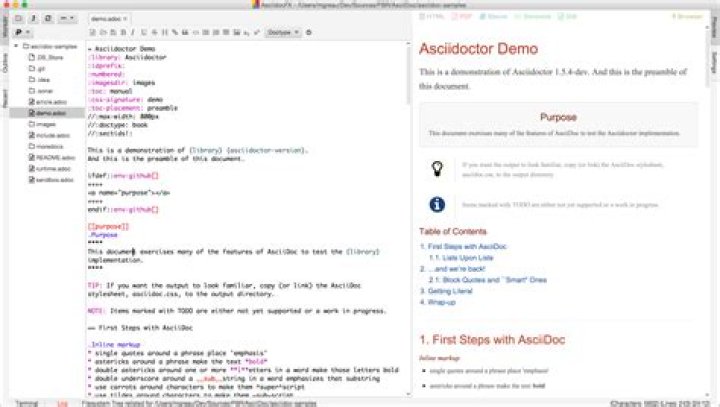720x407 pixels.
Task: Open the Doctype dropdown
Action: tap(283, 33)
